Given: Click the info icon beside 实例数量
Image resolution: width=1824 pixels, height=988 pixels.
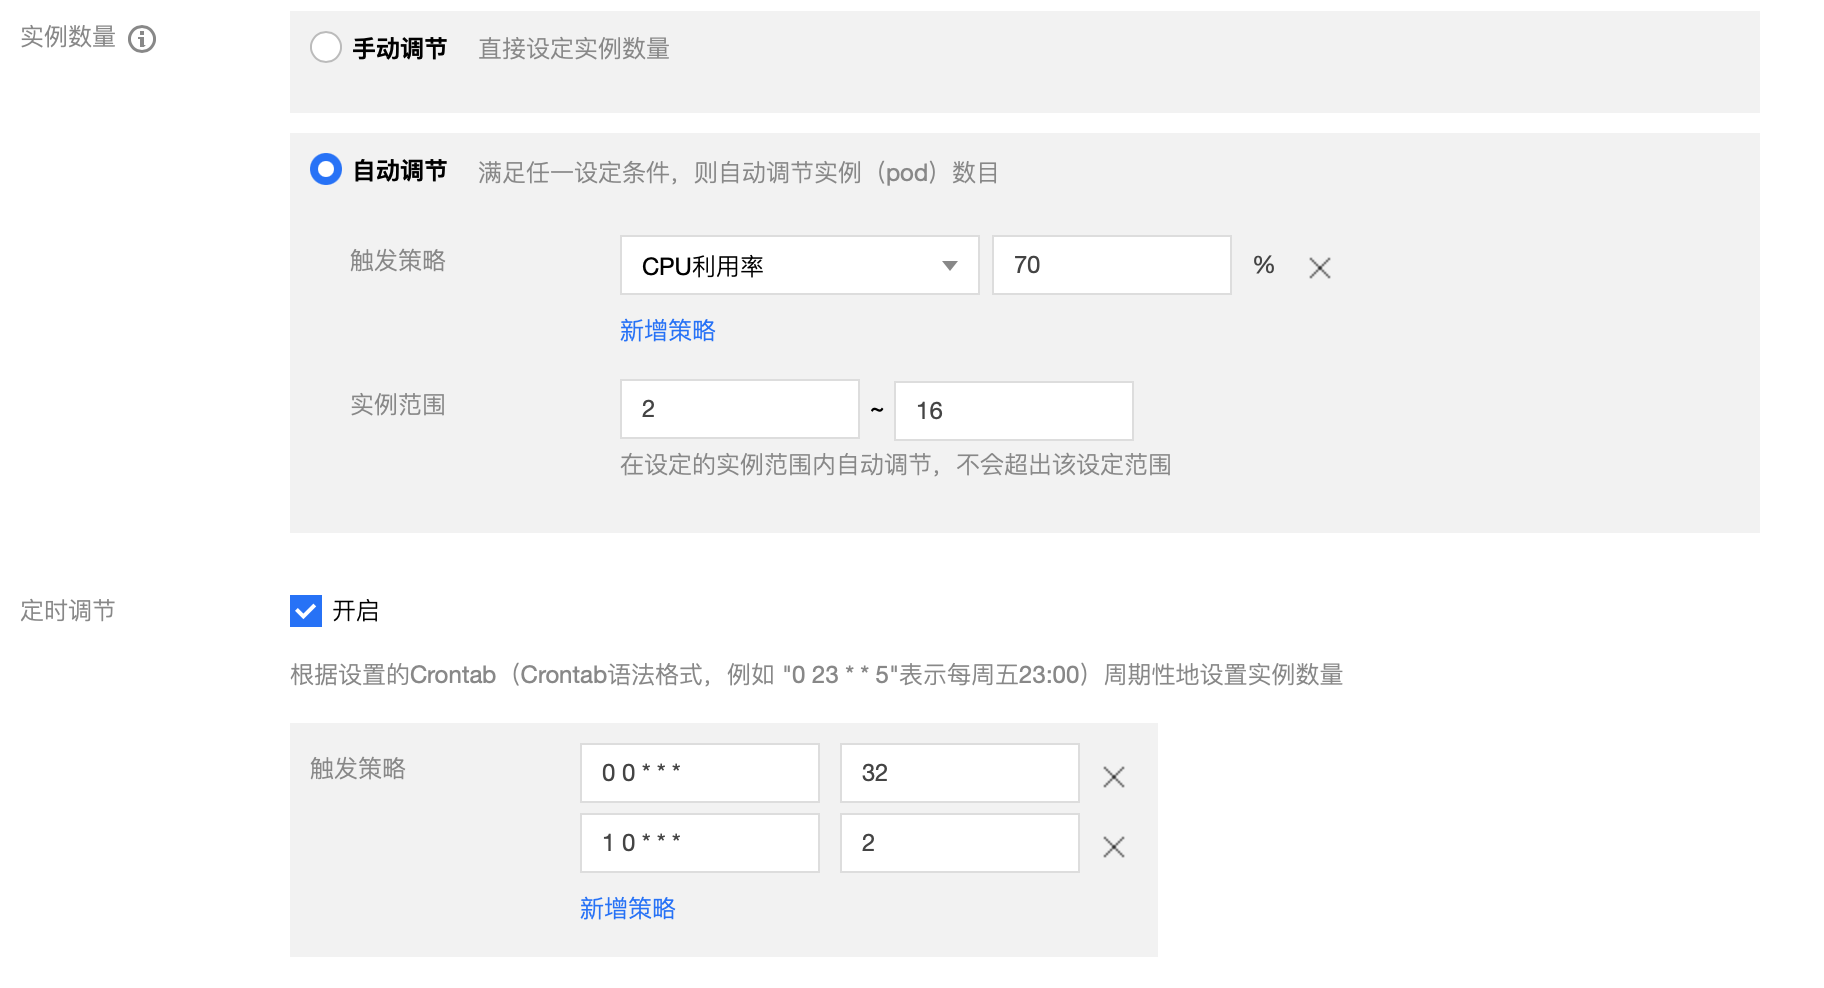Looking at the screenshot, I should click(142, 39).
